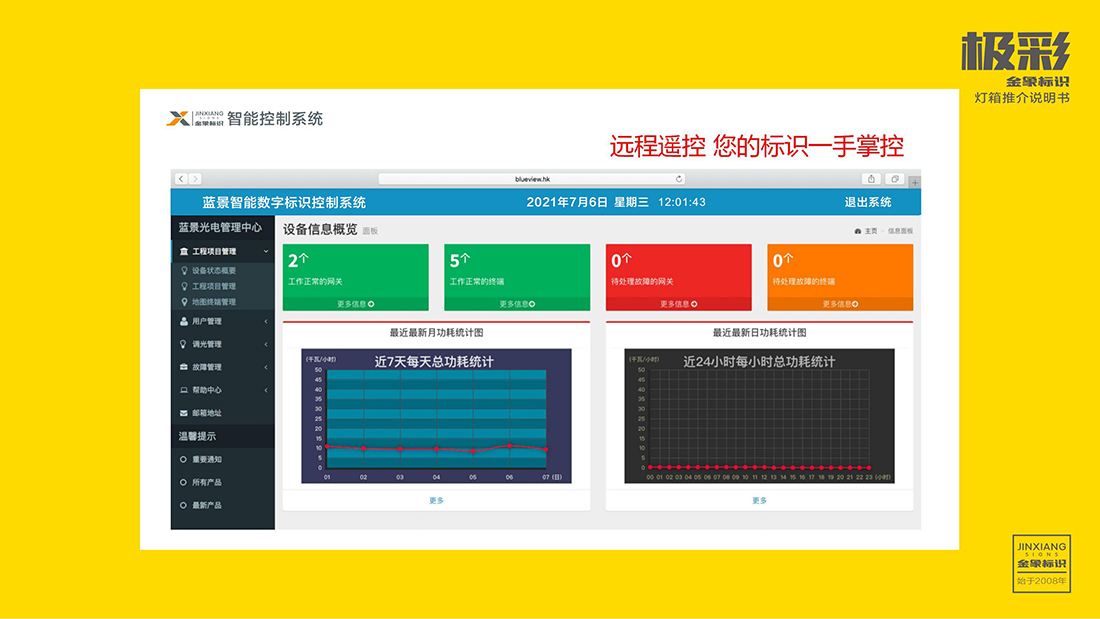Open 设备状态概要 in the sidebar

point(213,270)
